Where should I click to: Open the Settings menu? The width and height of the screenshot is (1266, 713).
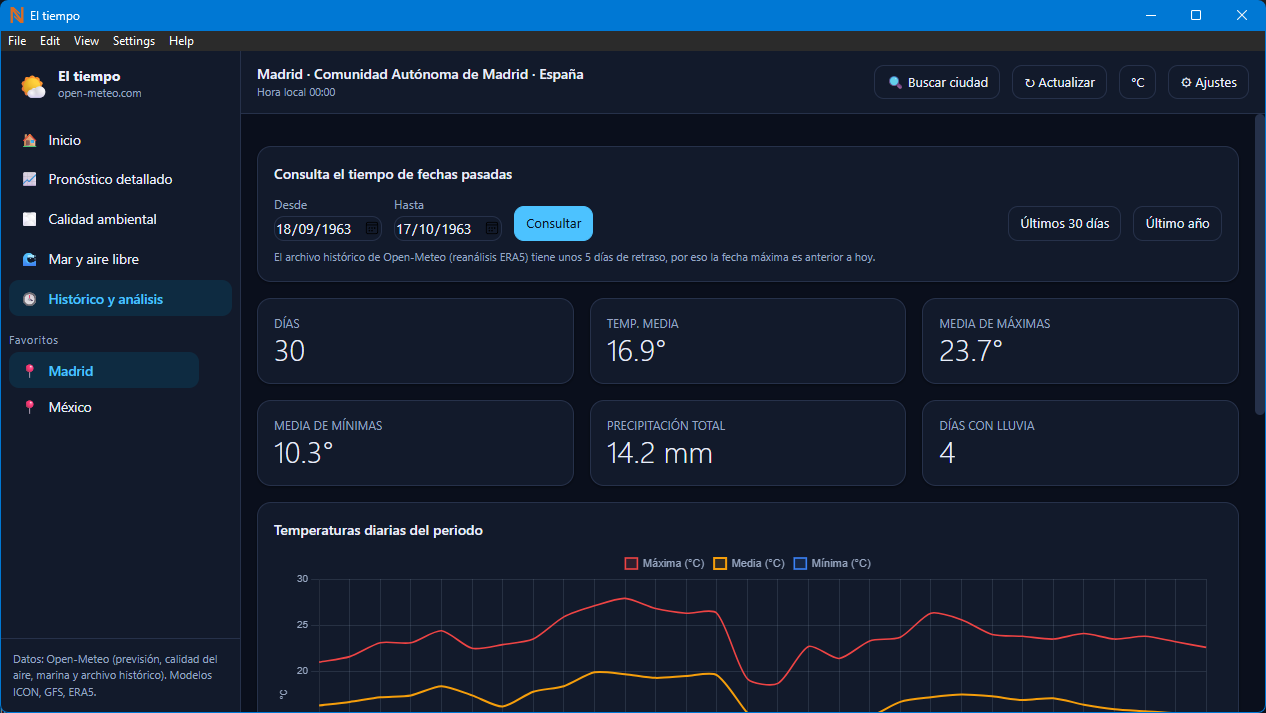pos(134,41)
